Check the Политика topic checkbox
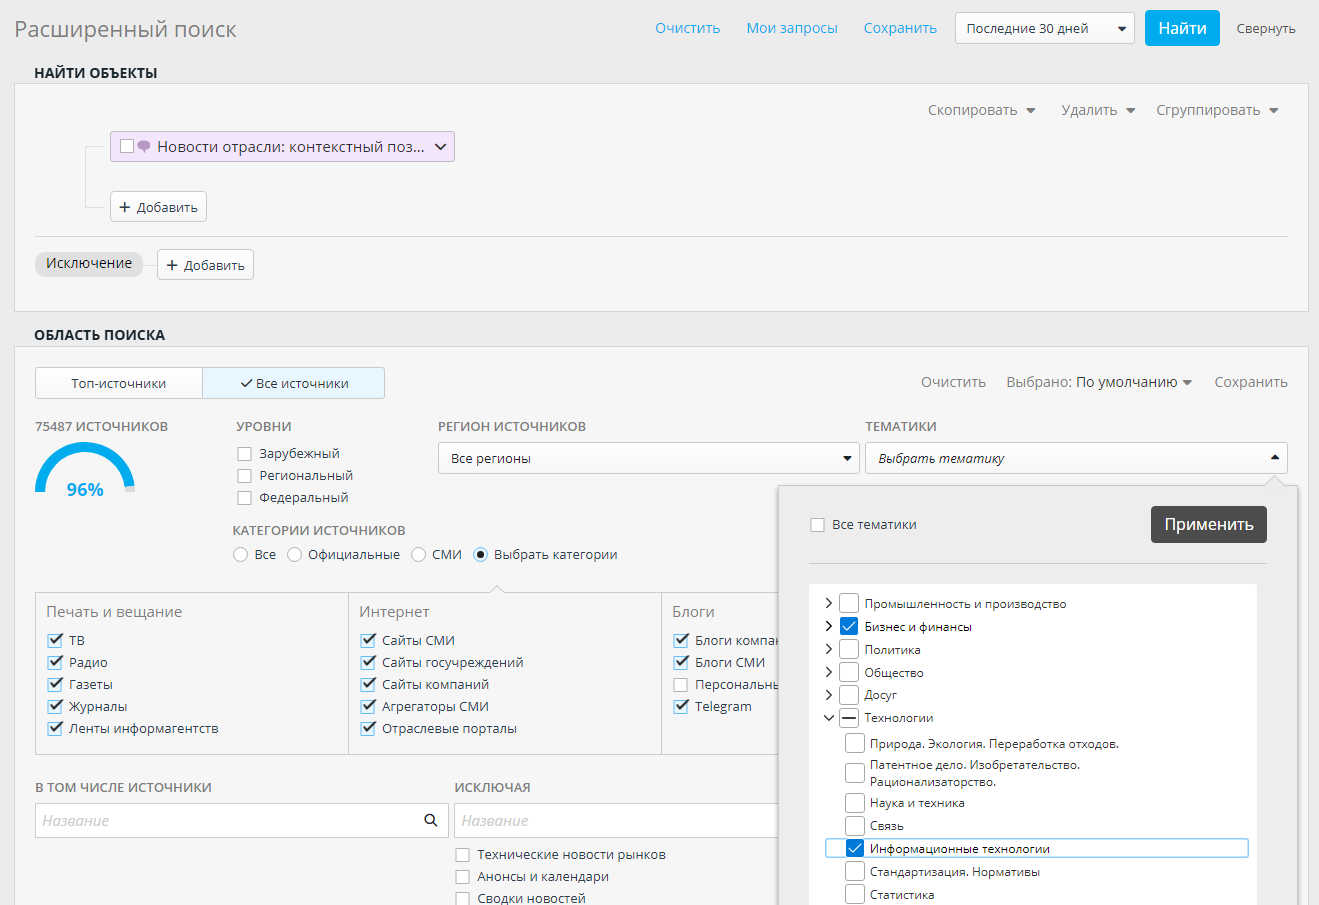This screenshot has width=1319, height=905. coord(849,649)
